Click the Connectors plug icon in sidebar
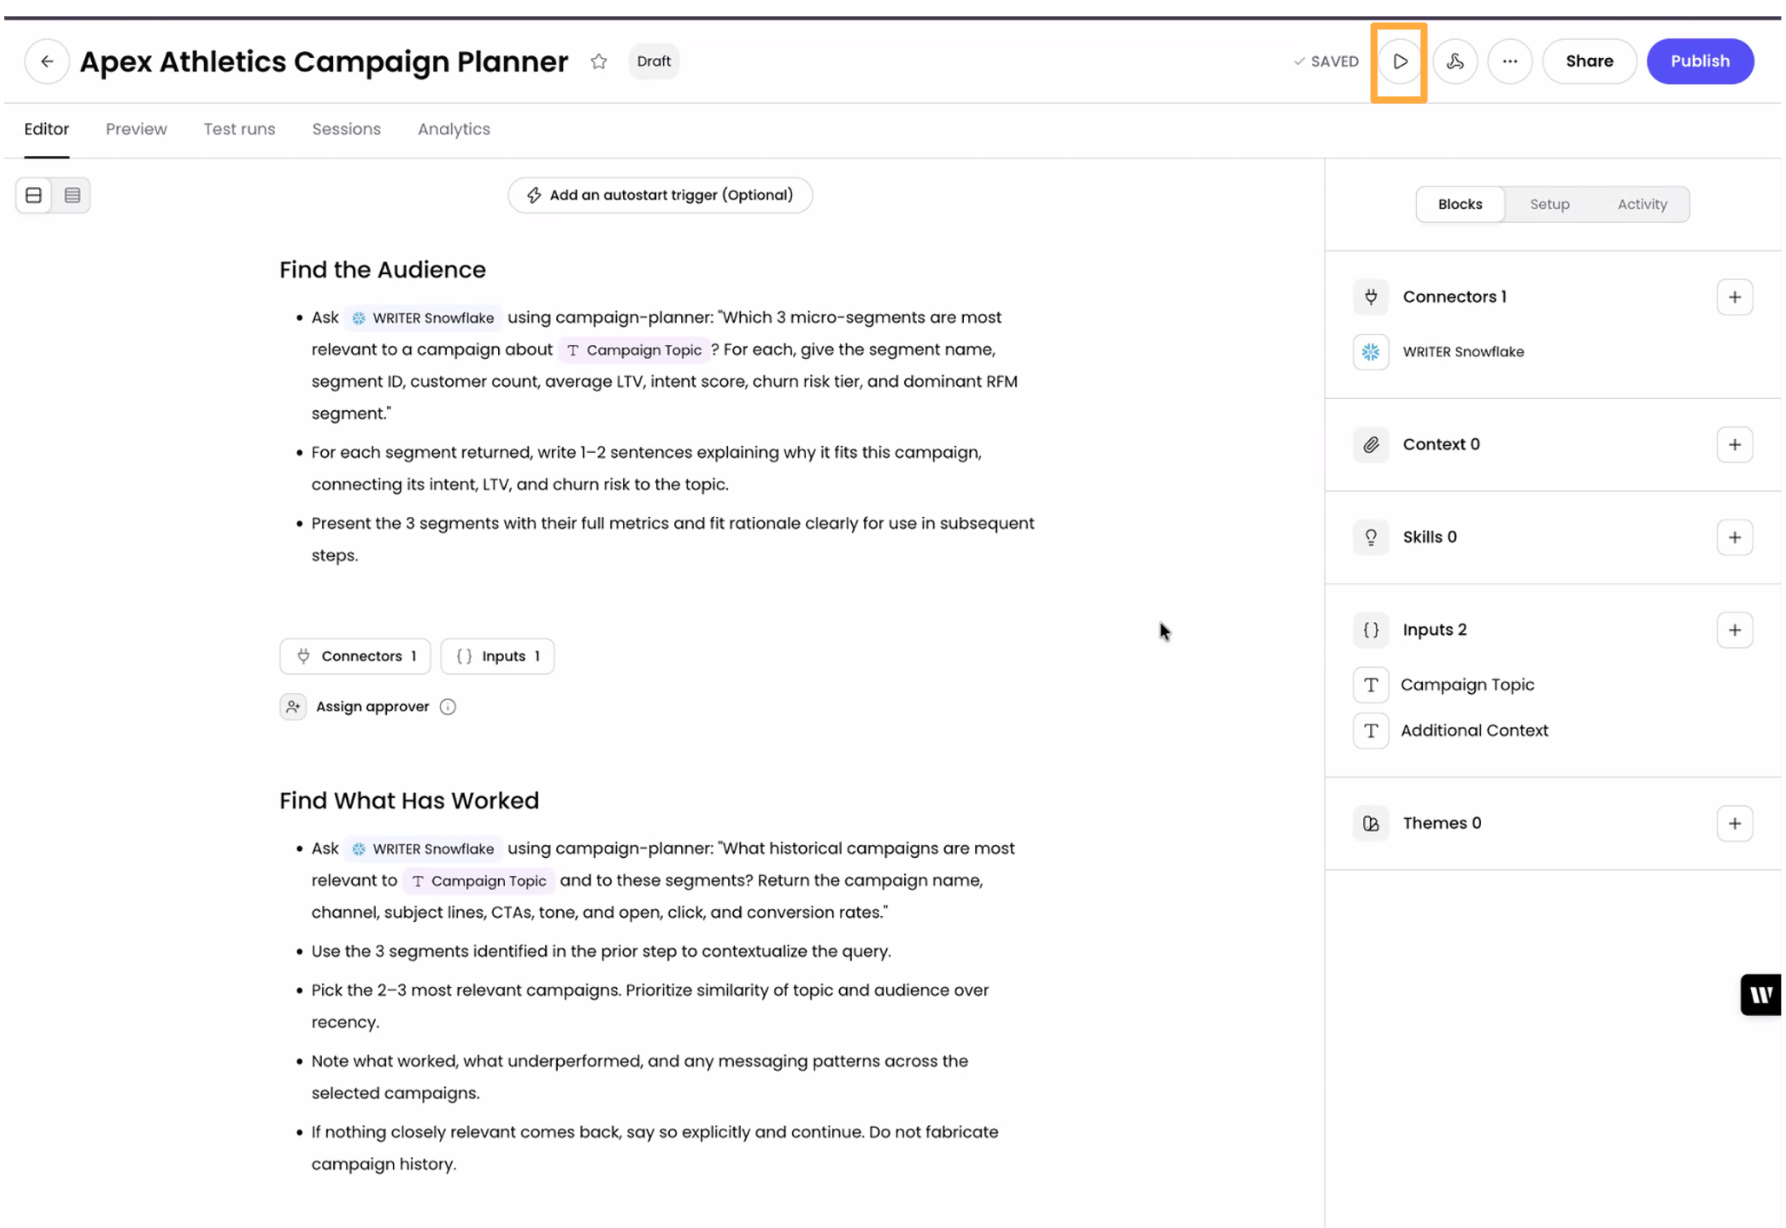 point(1371,297)
